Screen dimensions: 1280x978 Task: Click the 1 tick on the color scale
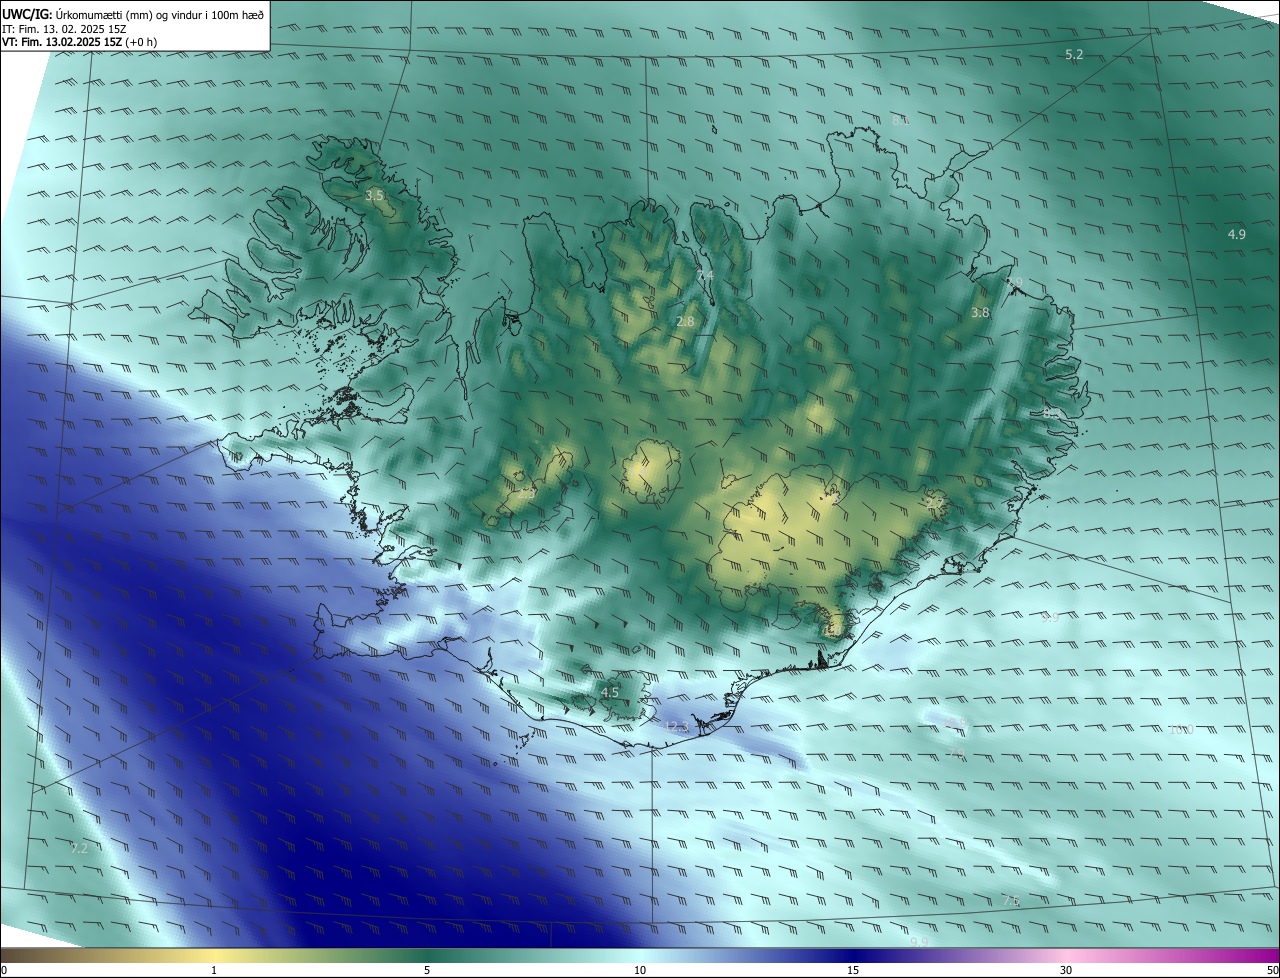tap(214, 970)
